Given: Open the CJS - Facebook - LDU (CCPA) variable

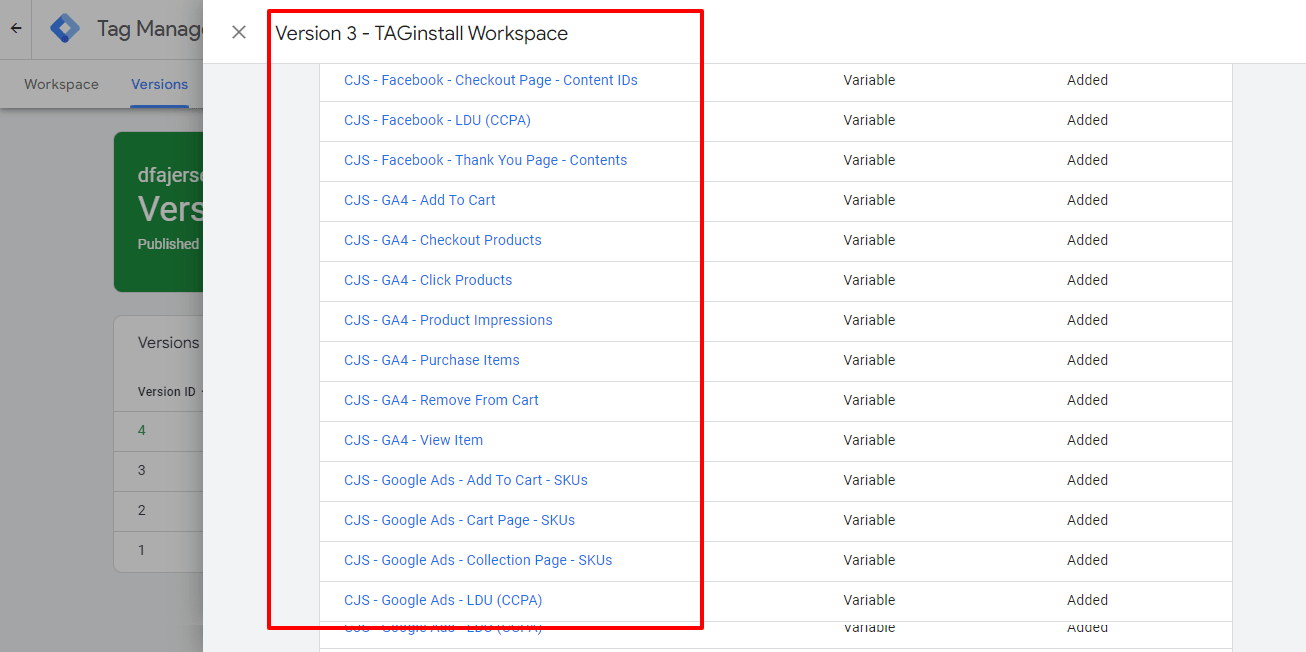Looking at the screenshot, I should click(437, 120).
